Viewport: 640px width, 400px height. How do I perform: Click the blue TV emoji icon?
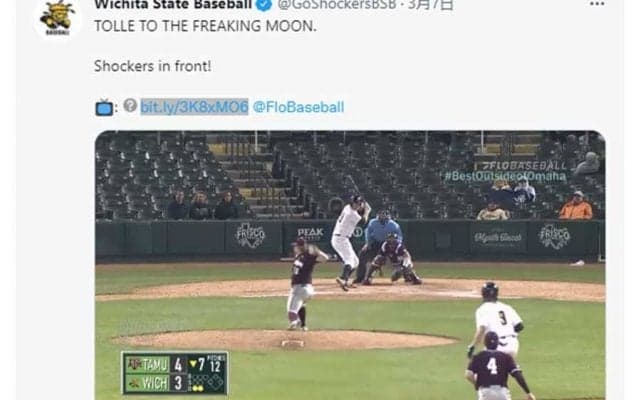tap(104, 108)
